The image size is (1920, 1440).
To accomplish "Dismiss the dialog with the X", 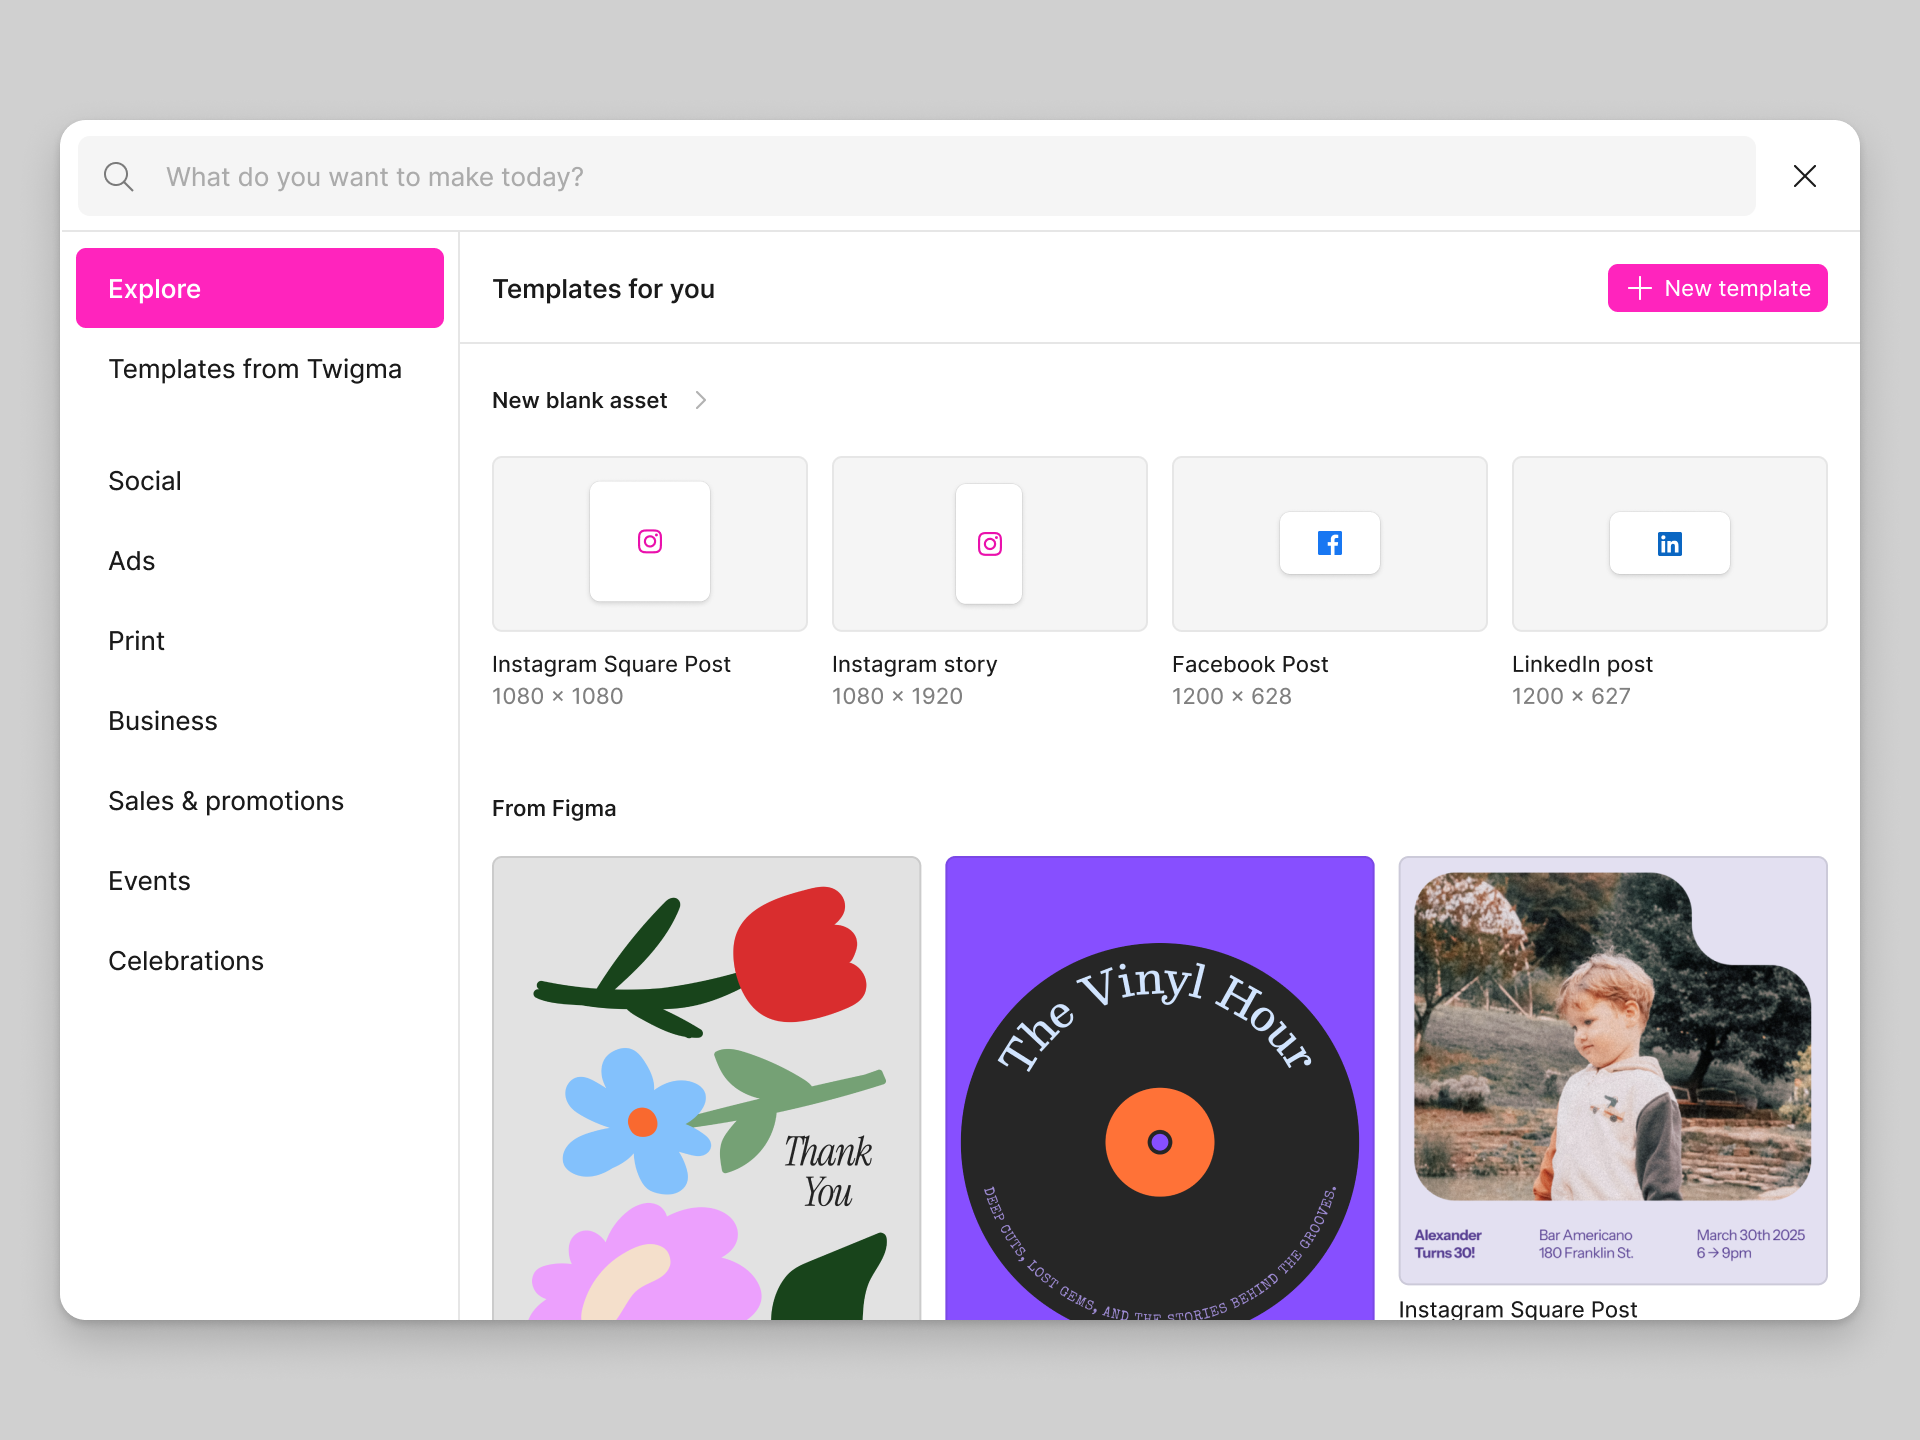I will (1804, 176).
